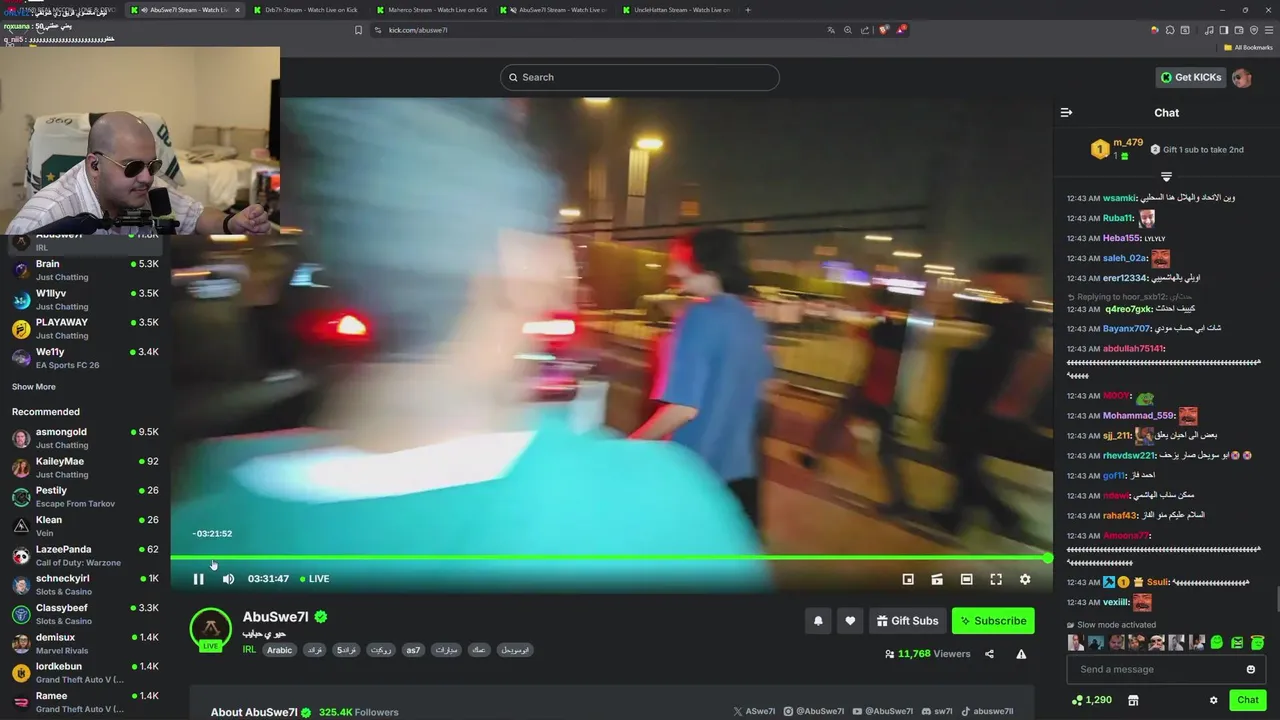Image resolution: width=1280 pixels, height=720 pixels.
Task: Click the first emote in chat quick bar
Action: (1076, 643)
